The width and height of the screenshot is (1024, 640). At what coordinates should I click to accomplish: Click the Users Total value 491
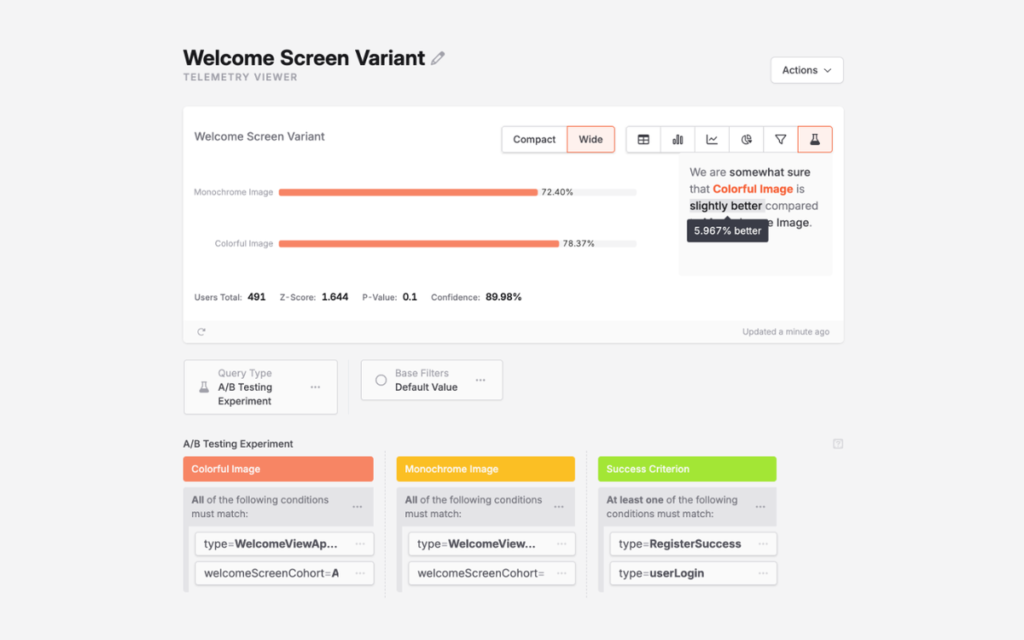(257, 297)
